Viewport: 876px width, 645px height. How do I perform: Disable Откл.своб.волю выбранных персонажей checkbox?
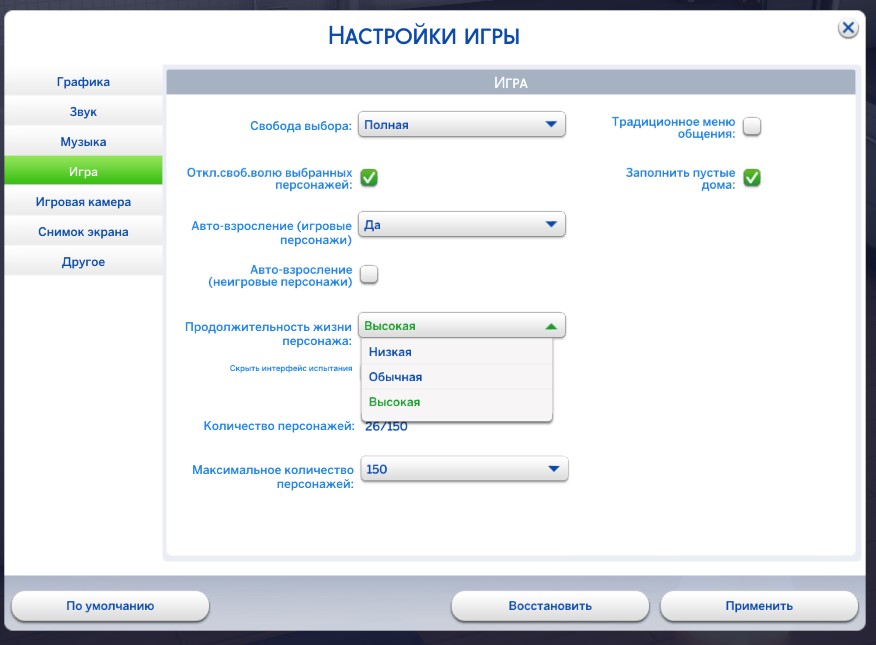[x=369, y=178]
